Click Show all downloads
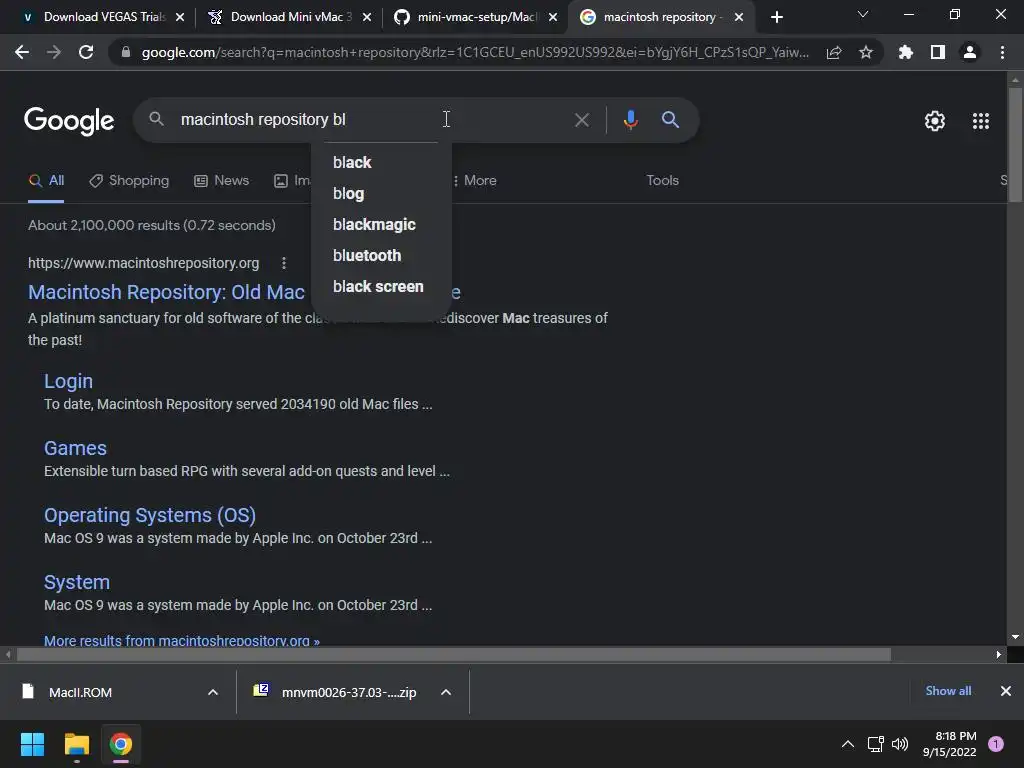The width and height of the screenshot is (1024, 768). click(948, 691)
